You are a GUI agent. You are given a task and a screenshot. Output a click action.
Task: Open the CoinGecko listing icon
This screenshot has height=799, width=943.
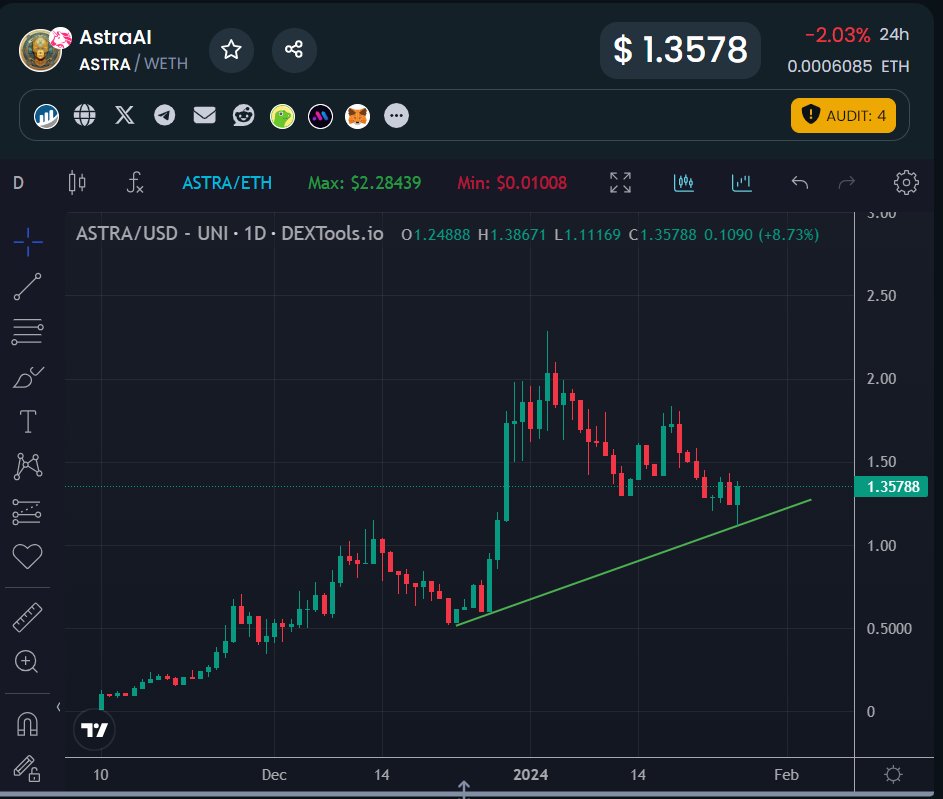(282, 116)
